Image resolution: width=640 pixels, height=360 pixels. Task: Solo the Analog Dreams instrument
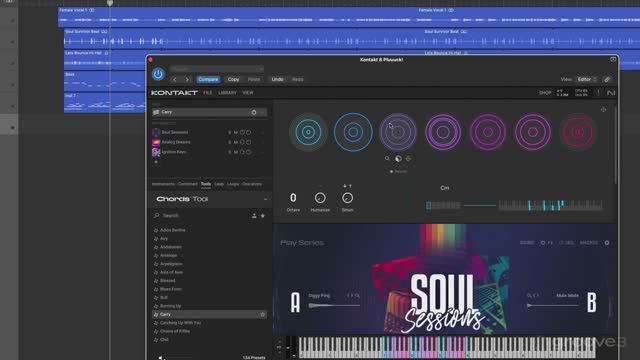point(229,142)
